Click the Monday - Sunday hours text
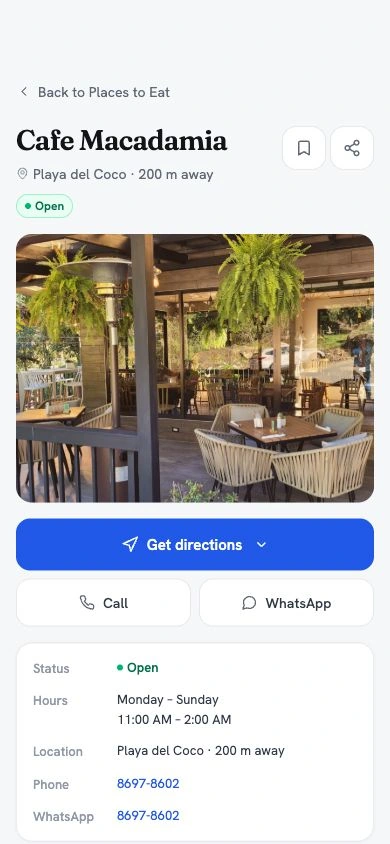 point(168,700)
